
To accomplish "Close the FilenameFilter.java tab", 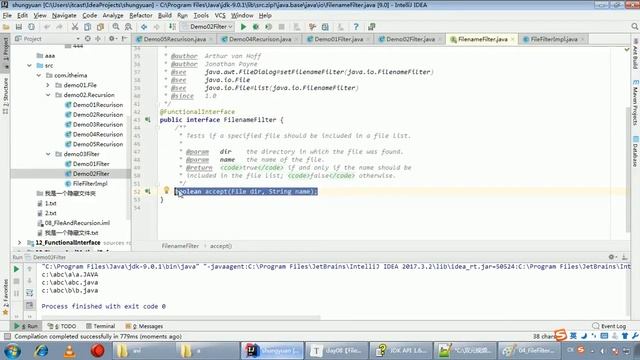I will point(513,39).
